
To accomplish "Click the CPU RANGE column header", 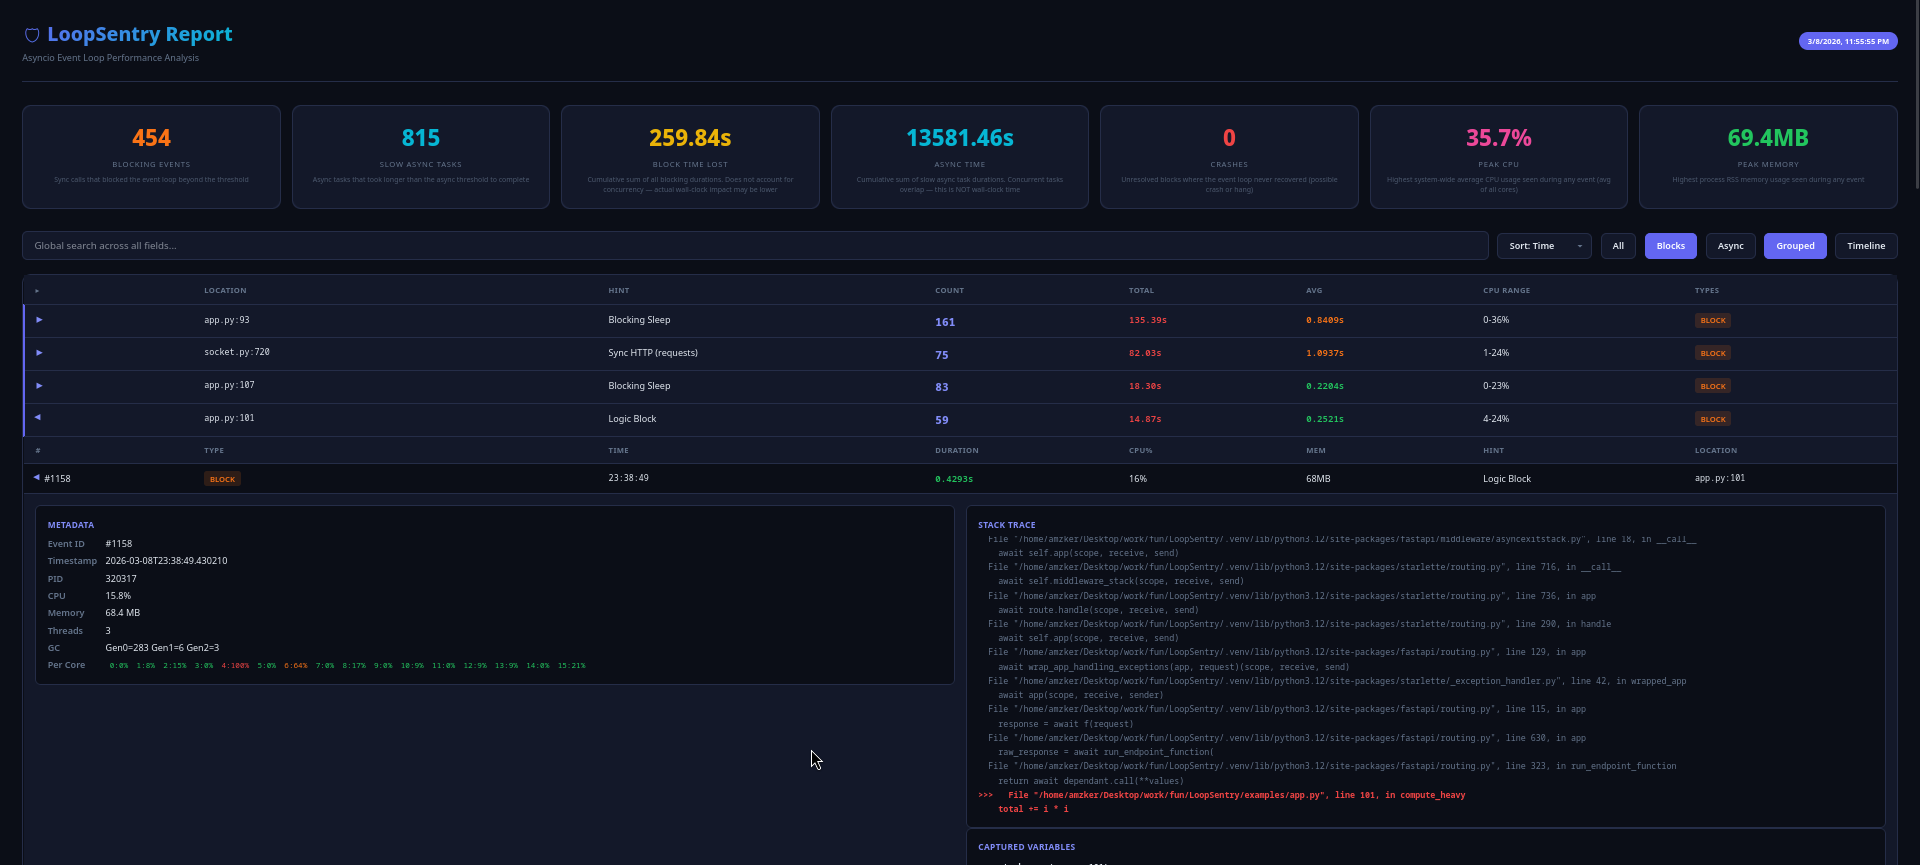I will pos(1506,291).
